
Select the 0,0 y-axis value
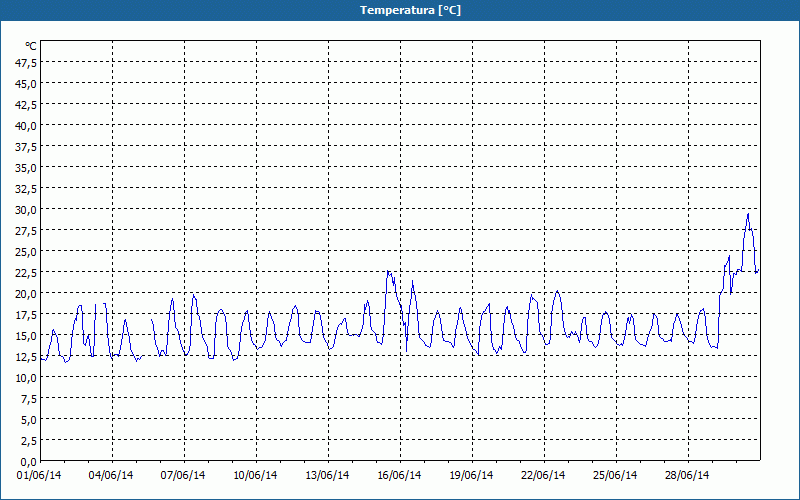tap(29, 462)
